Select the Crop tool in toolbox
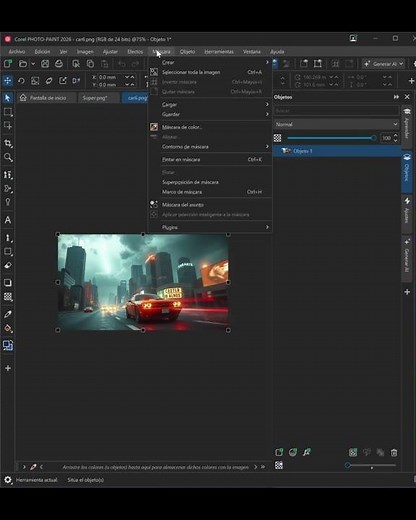Image resolution: width=416 pixels, height=520 pixels. pyautogui.click(x=8, y=143)
